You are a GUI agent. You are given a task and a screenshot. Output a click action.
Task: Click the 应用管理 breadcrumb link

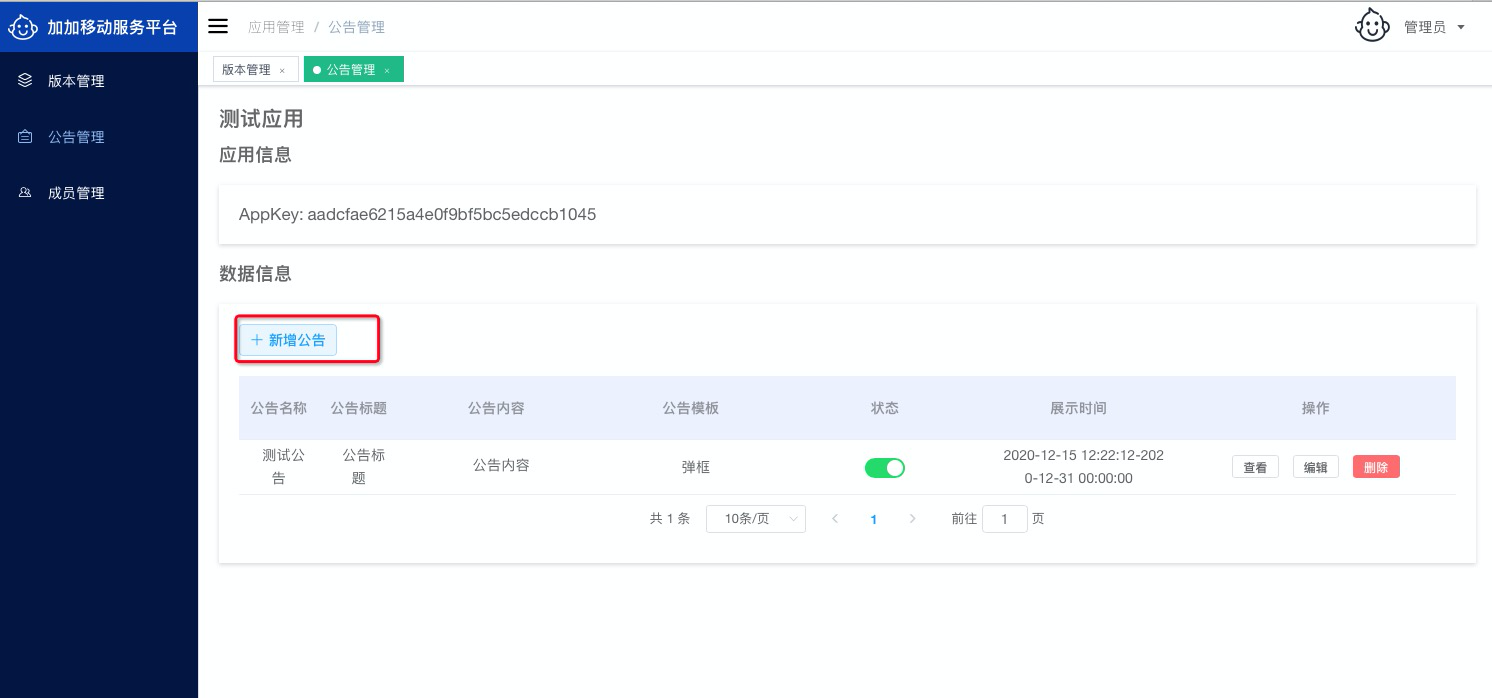(276, 27)
